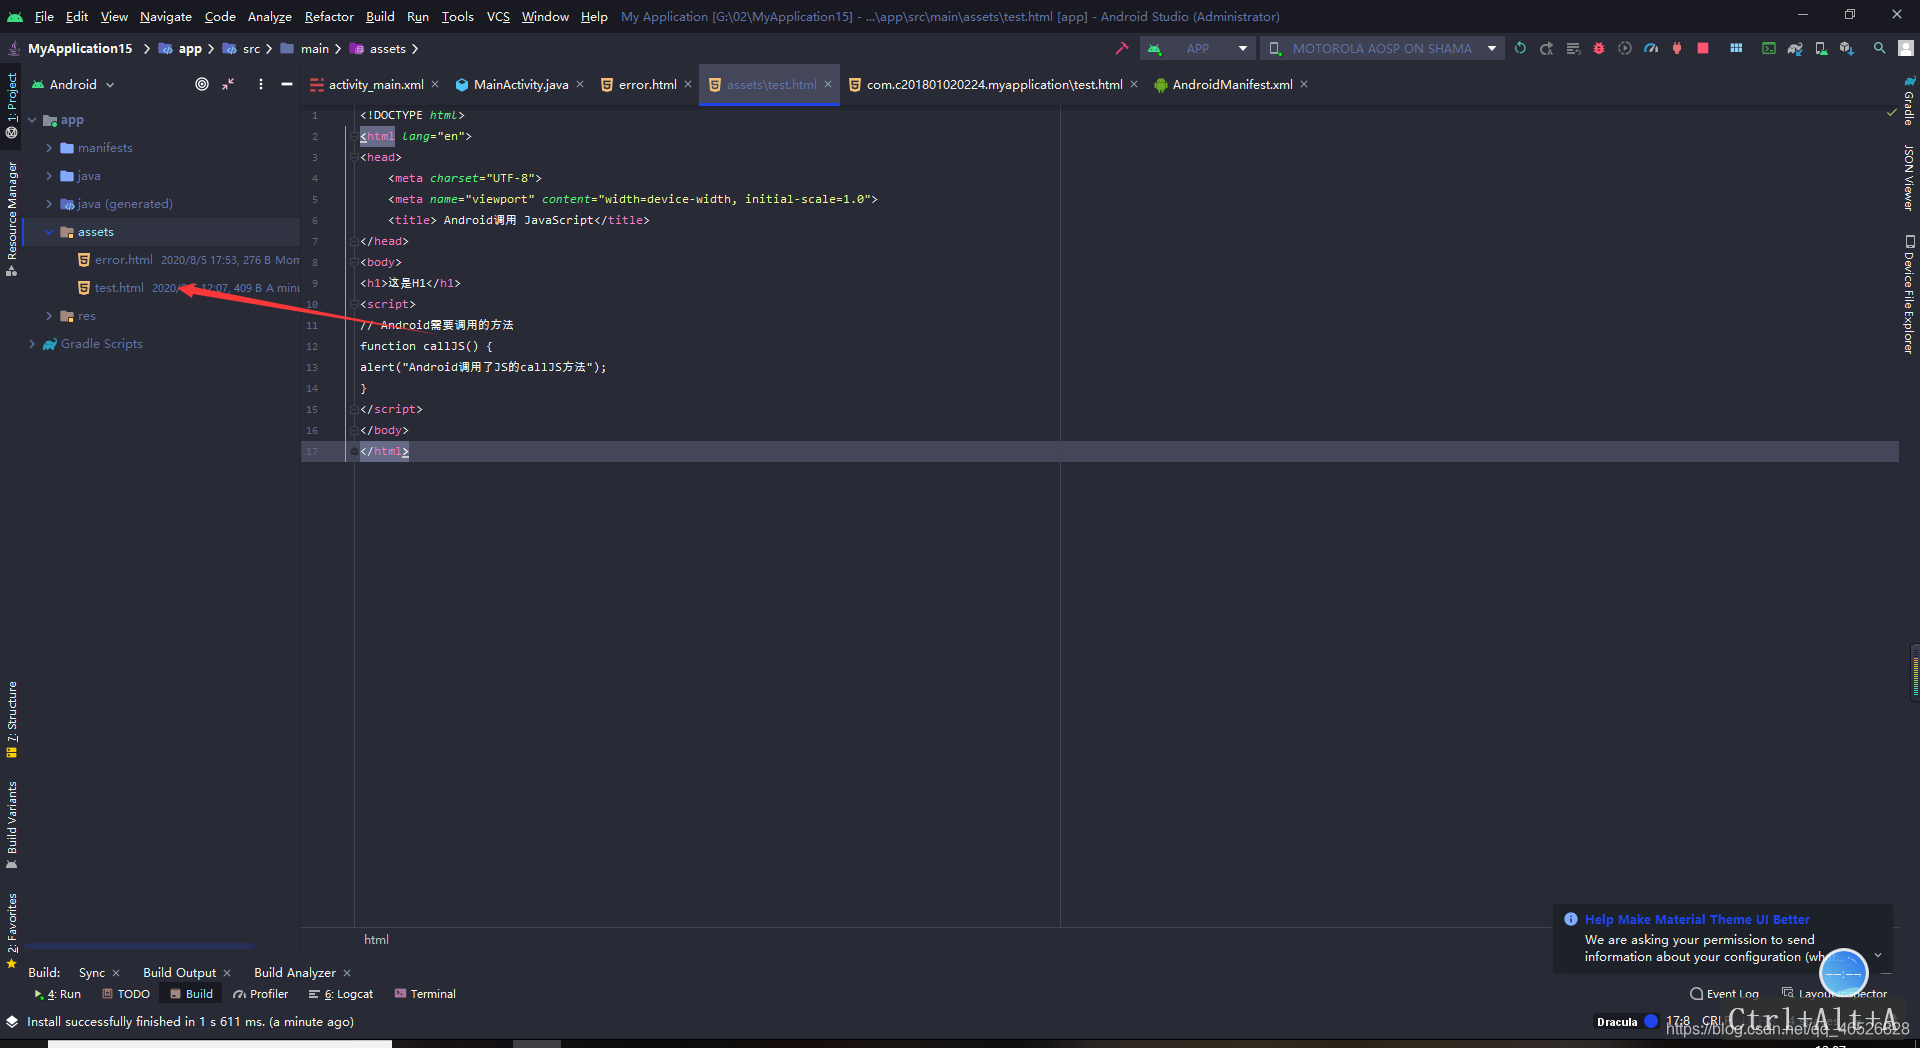Click the Rerun app icon
The height and width of the screenshot is (1048, 1920).
pyautogui.click(x=1520, y=48)
